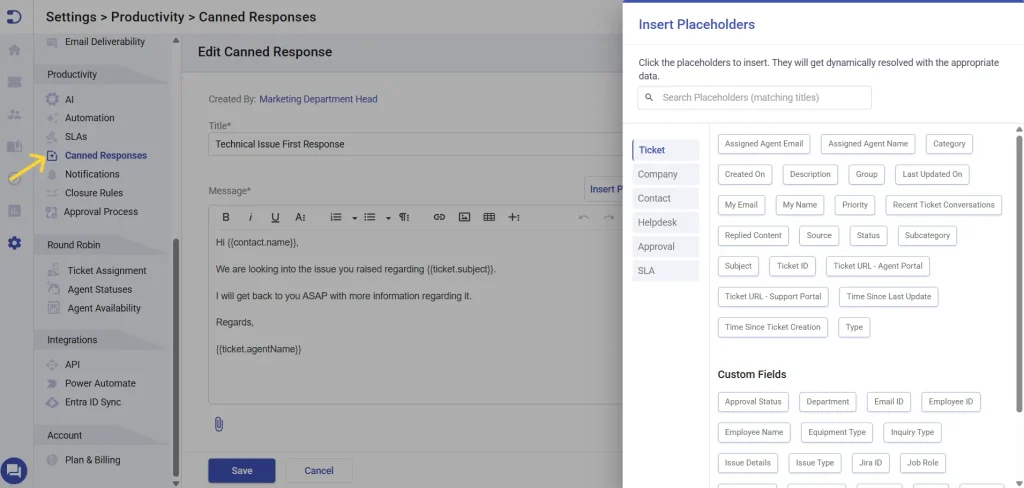
Task: Insert image in message editor
Action: coord(464,217)
